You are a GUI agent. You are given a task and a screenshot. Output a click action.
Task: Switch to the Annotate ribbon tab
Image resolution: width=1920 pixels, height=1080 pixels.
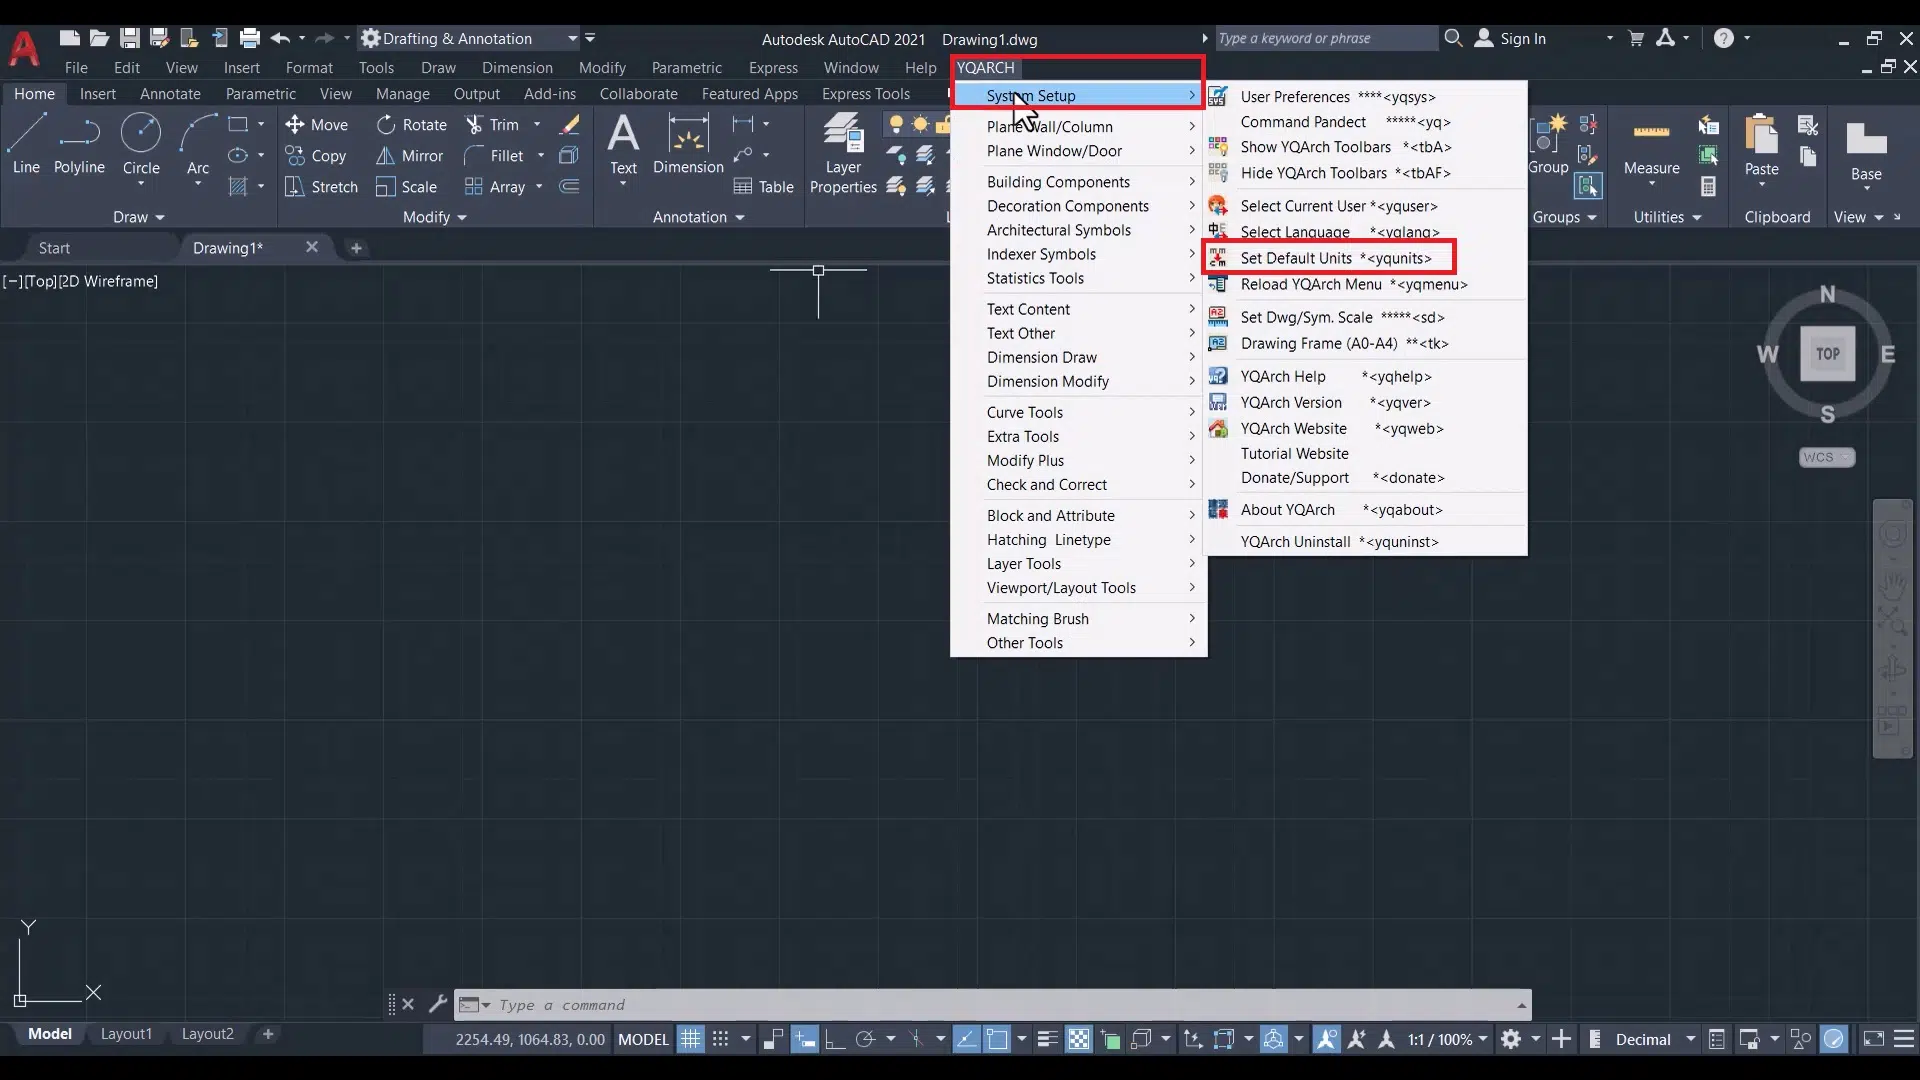pyautogui.click(x=170, y=94)
